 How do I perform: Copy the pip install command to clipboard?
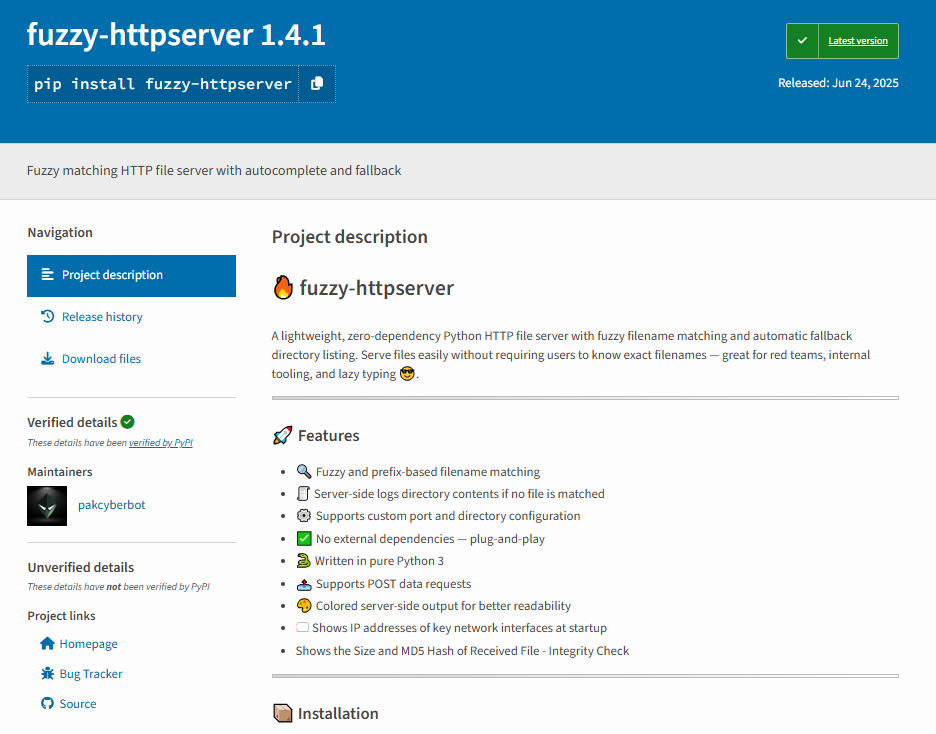click(317, 84)
